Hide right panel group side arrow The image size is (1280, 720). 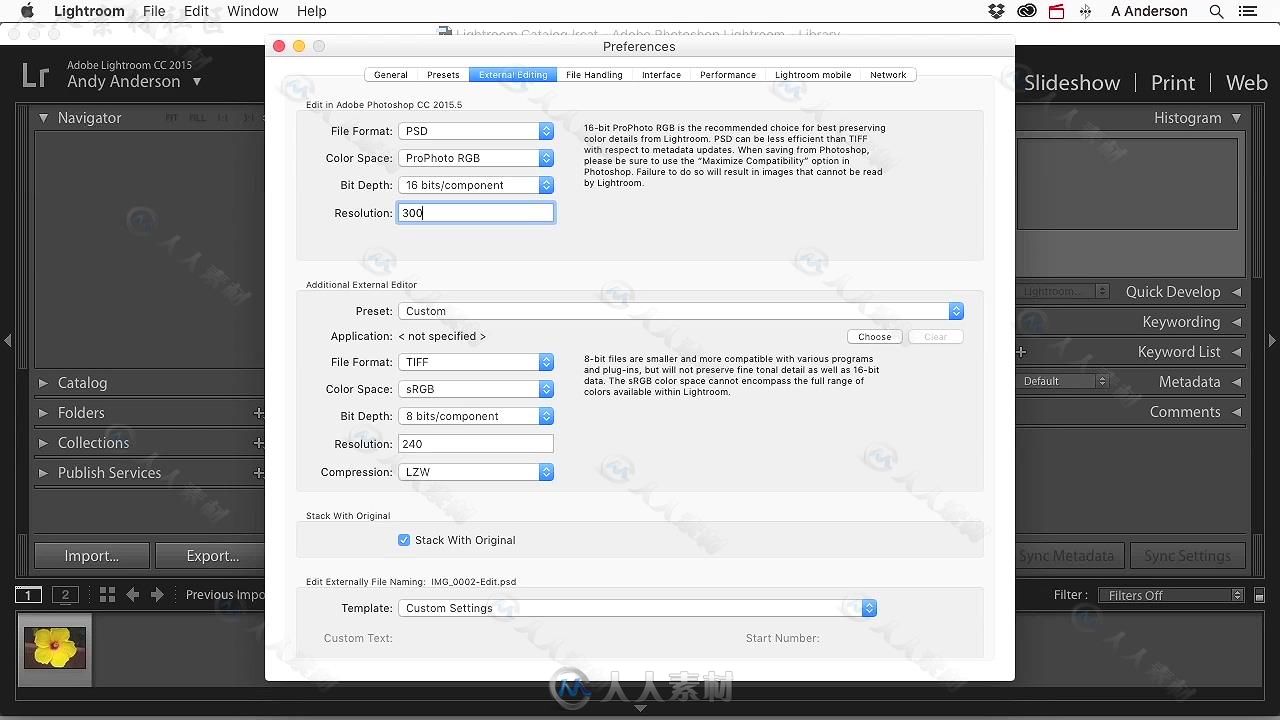click(x=1272, y=341)
